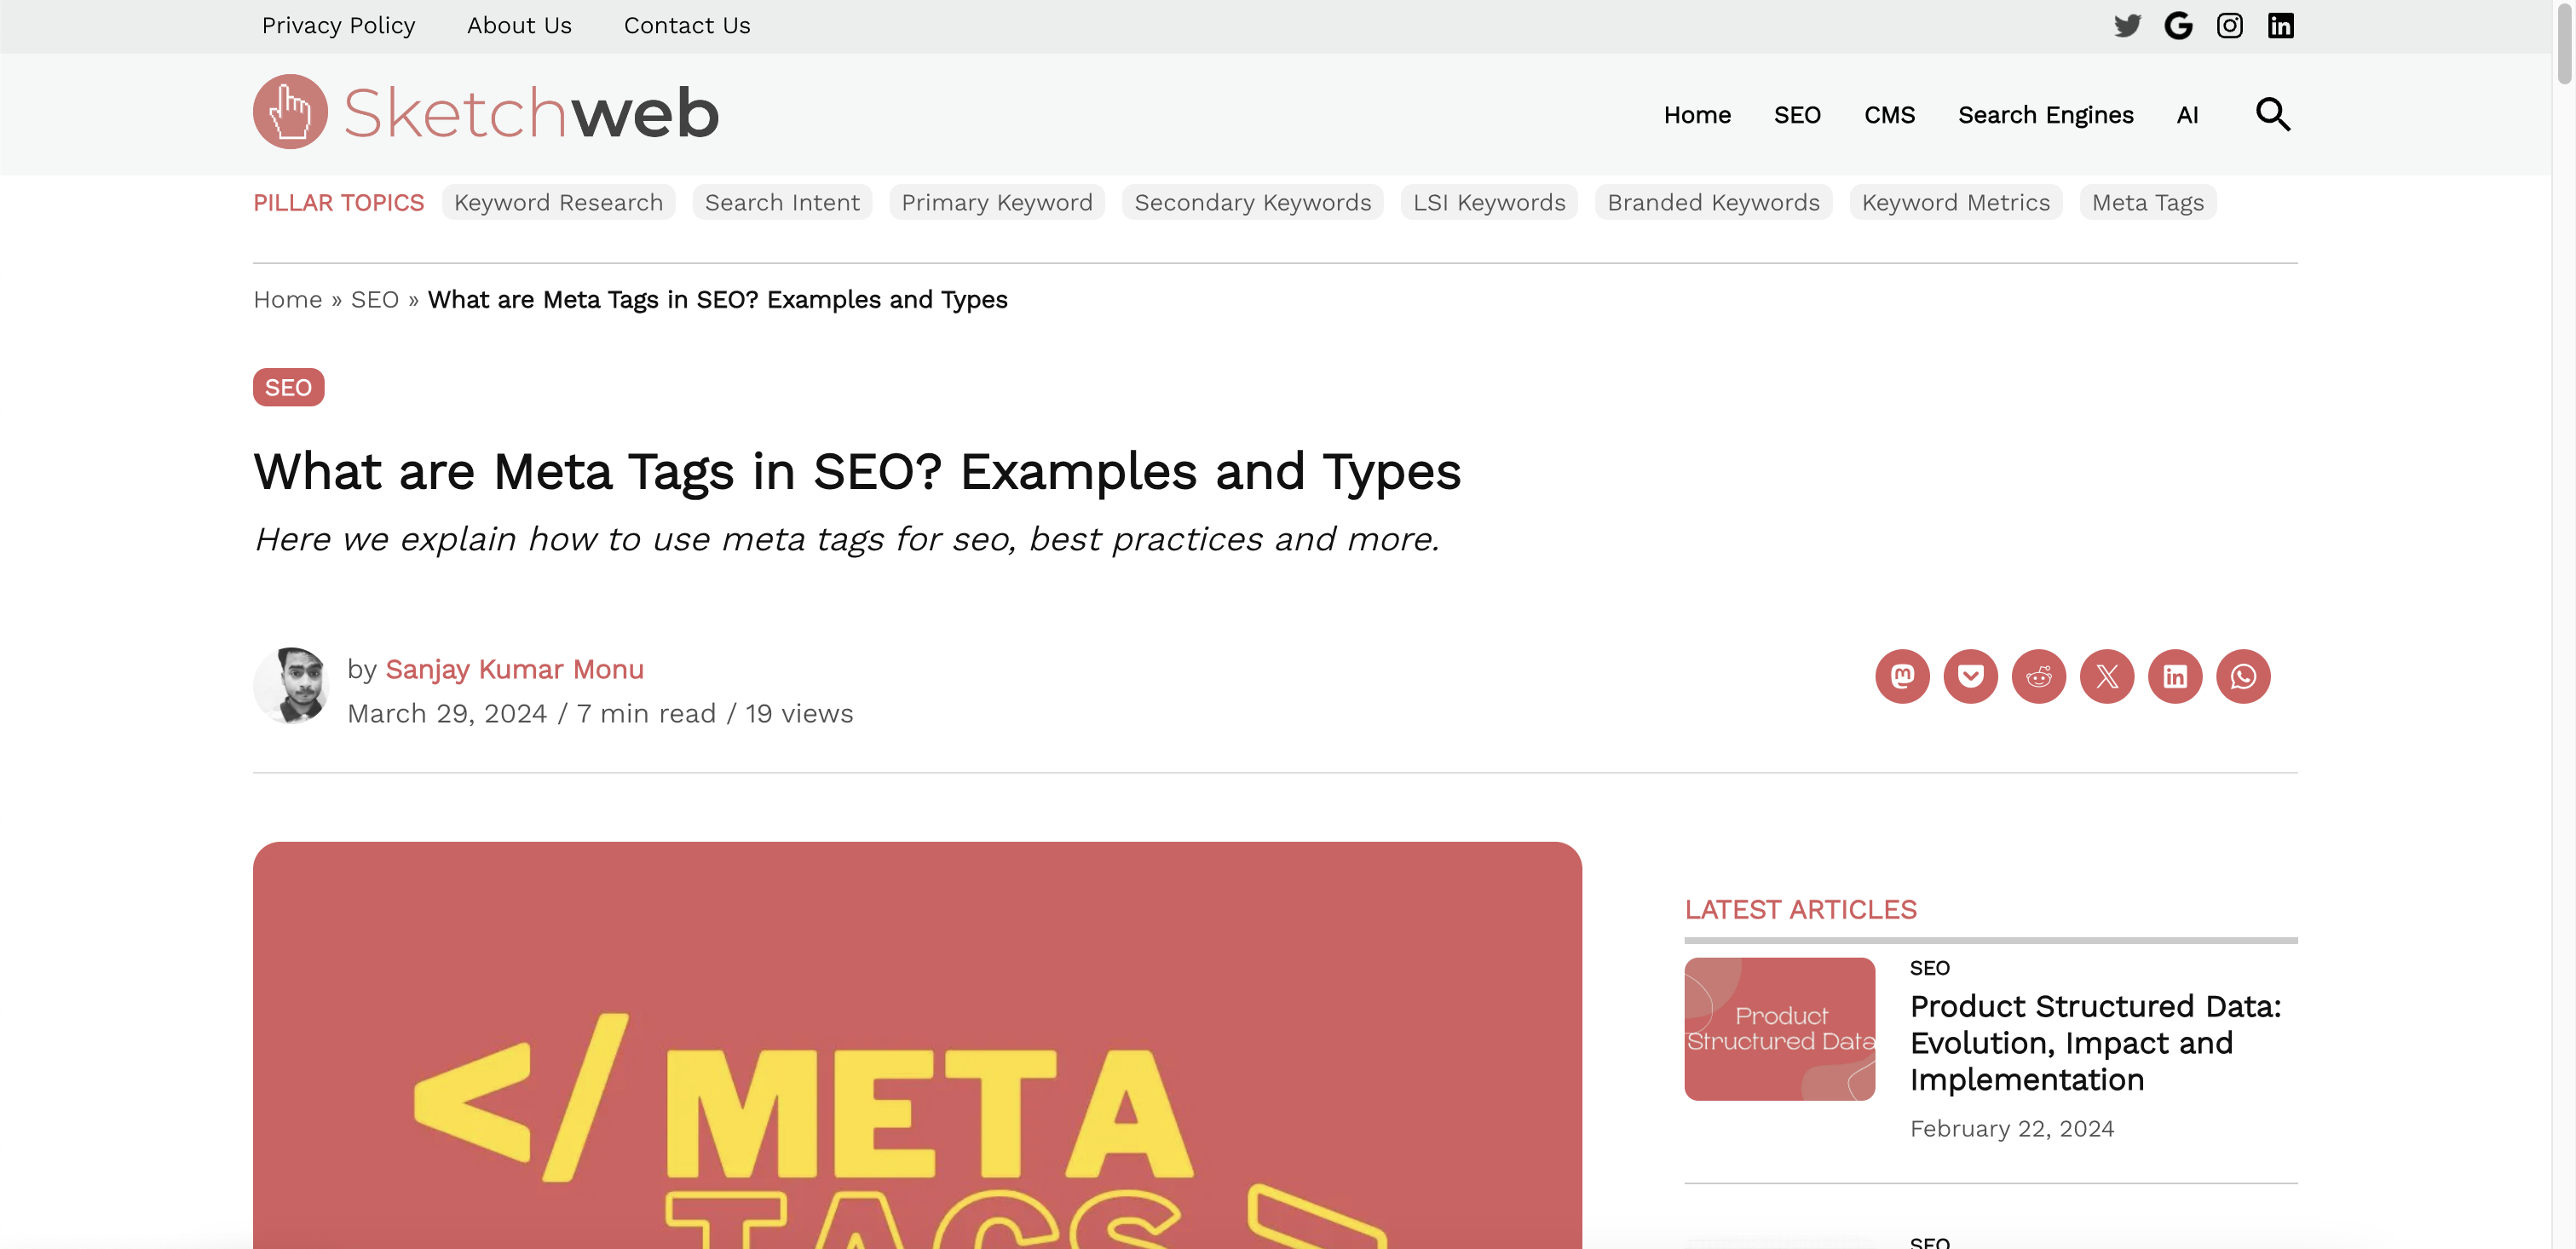Open Primary Keyword pillar topic
Image resolution: width=2576 pixels, height=1249 pixels.
(997, 202)
